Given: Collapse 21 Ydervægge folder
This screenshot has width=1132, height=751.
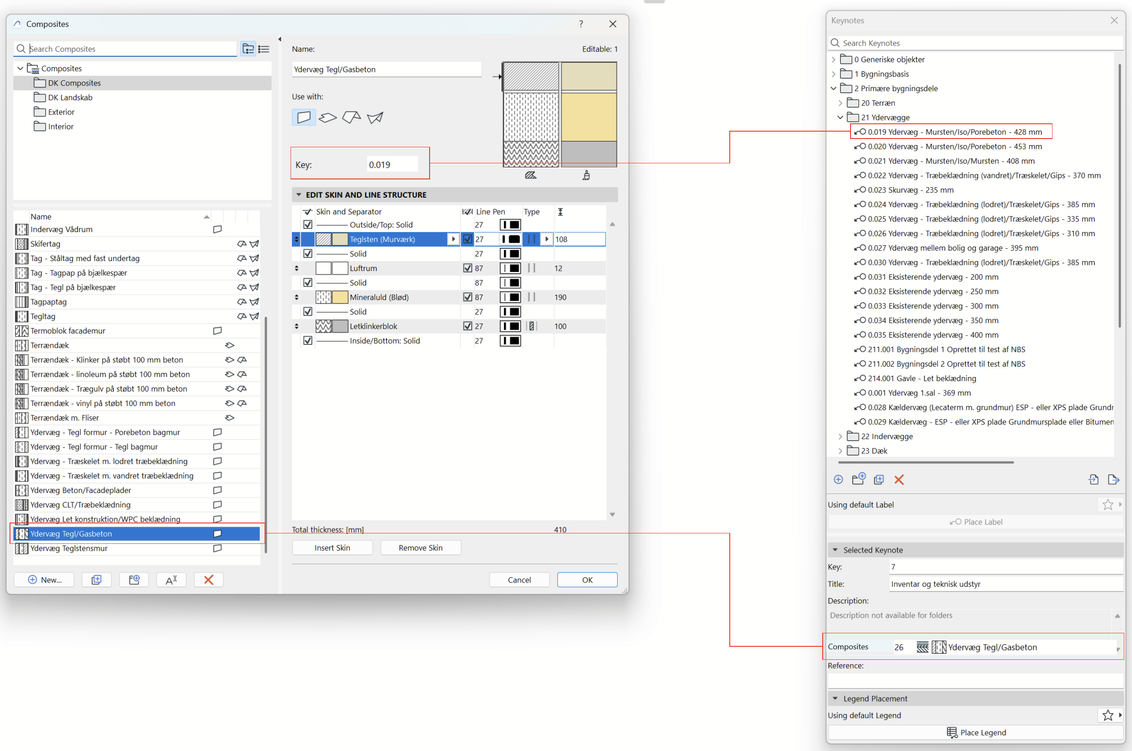Looking at the screenshot, I should click(x=840, y=117).
